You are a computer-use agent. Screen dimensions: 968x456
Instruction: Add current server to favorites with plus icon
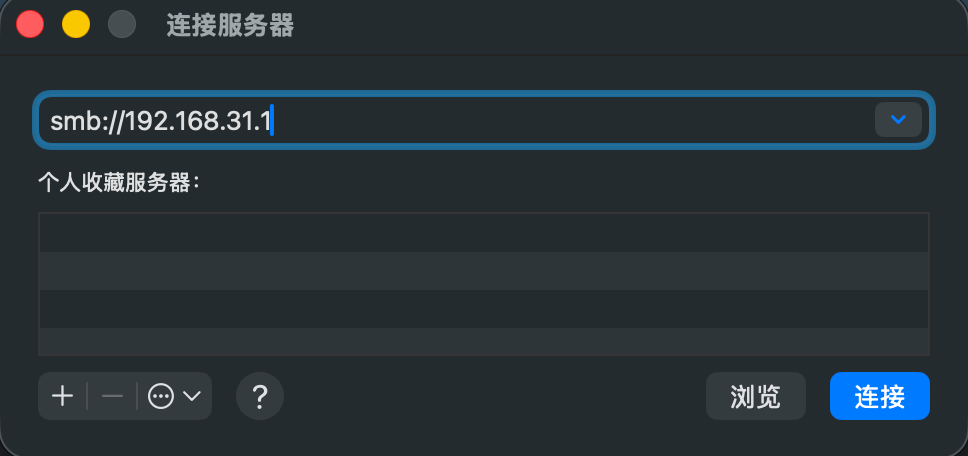[62, 396]
